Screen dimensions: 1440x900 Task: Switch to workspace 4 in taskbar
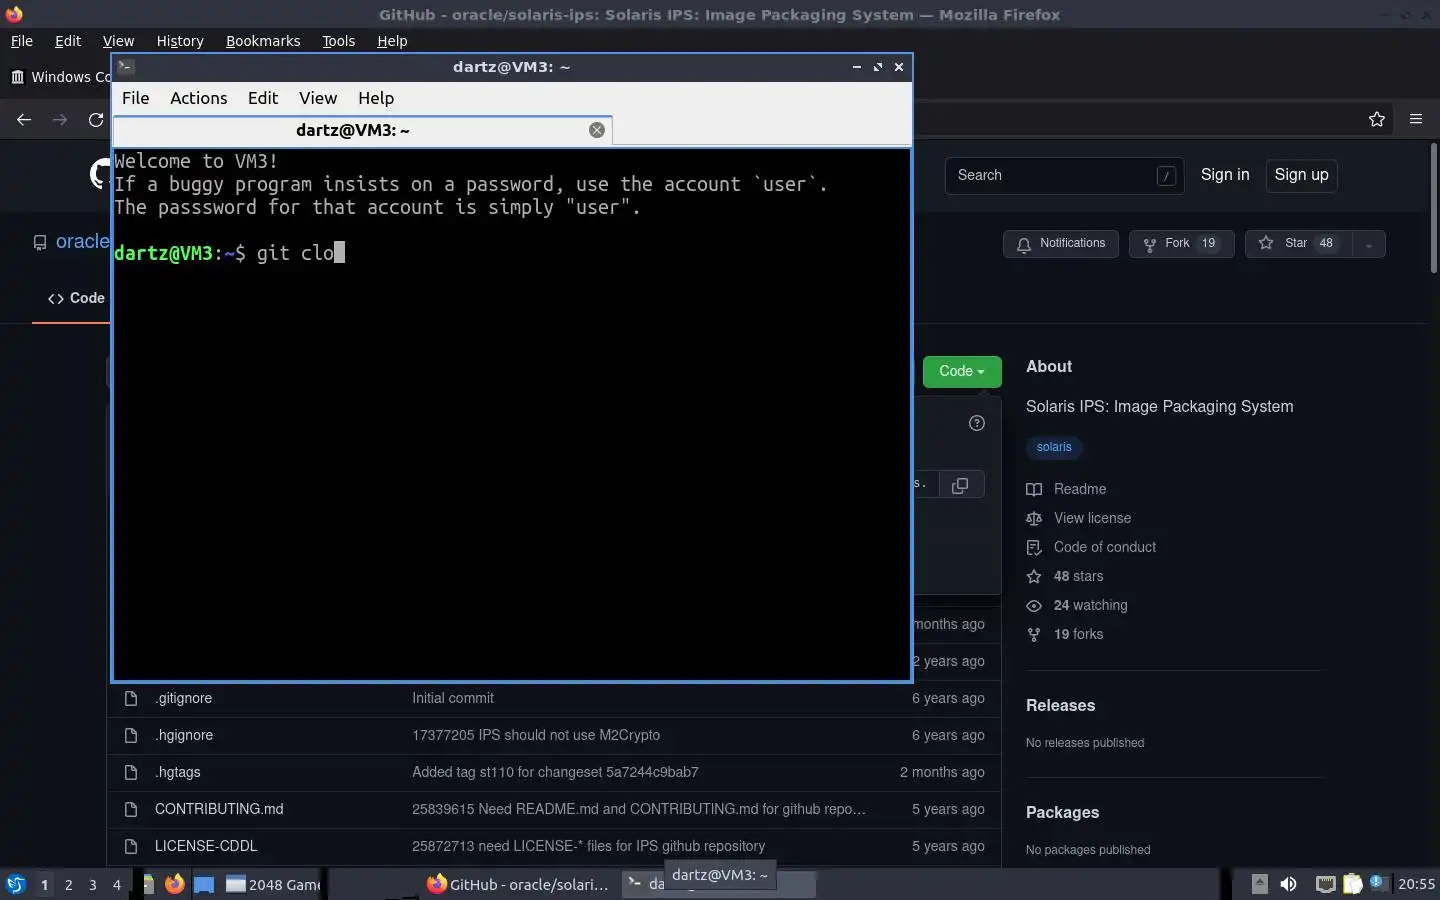(116, 885)
